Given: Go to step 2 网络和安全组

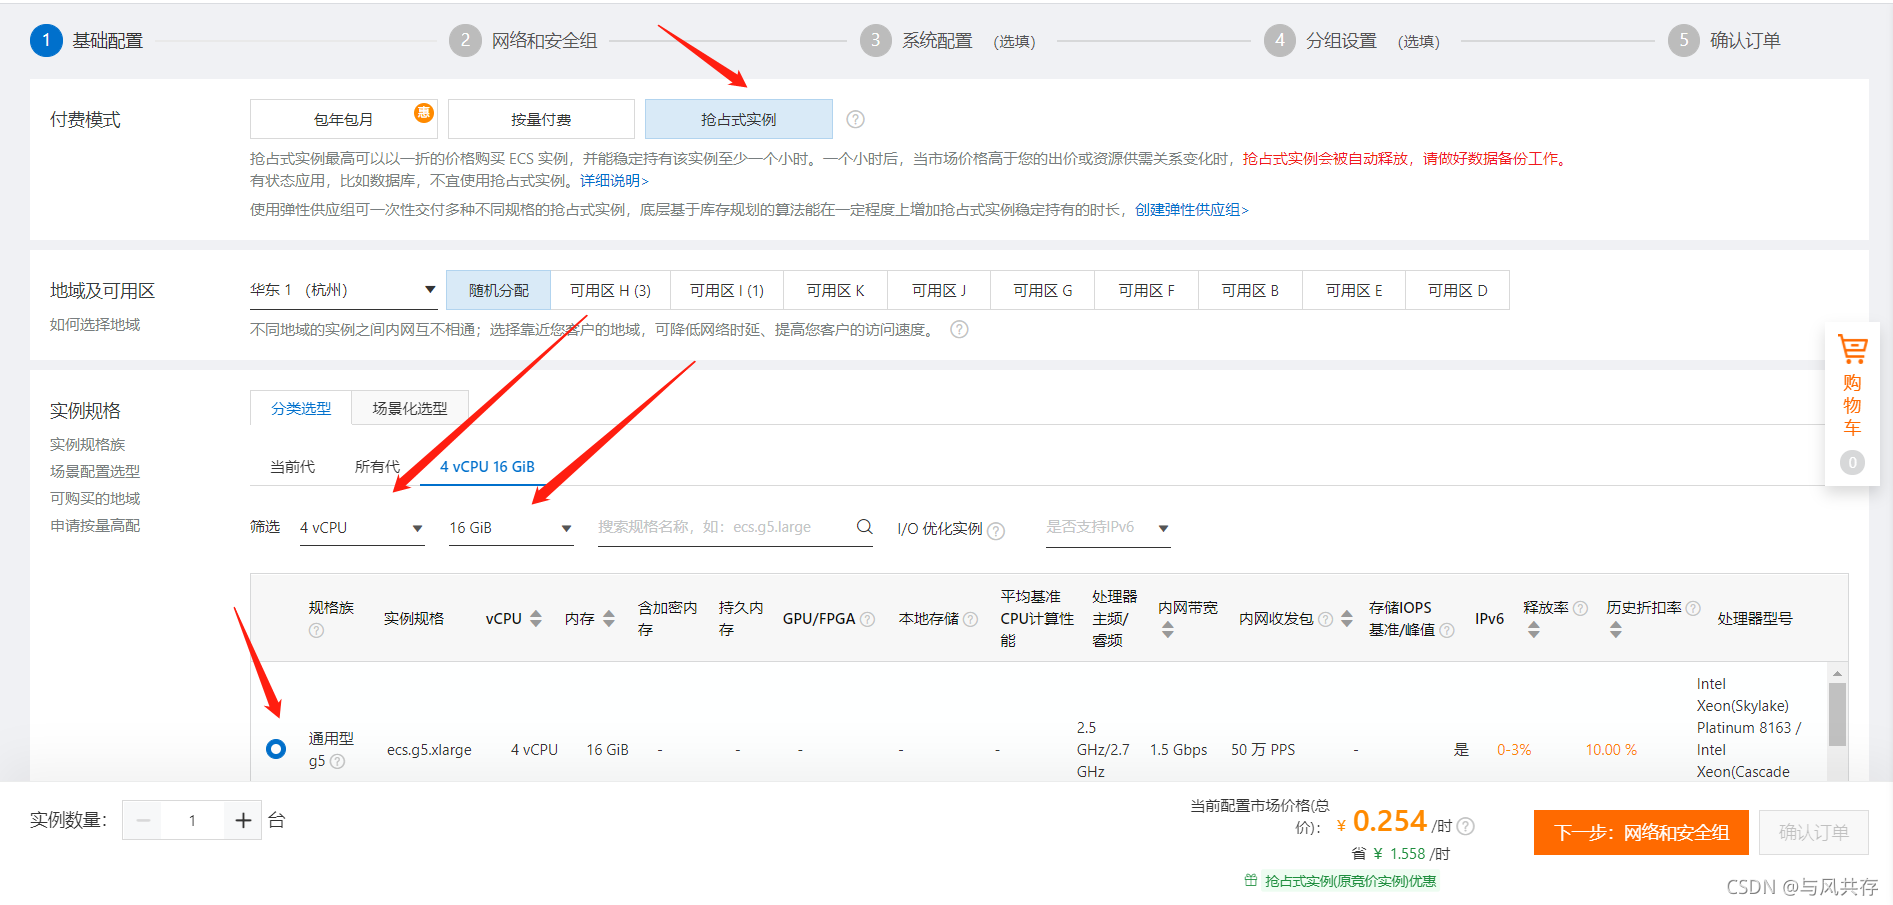Looking at the screenshot, I should (x=523, y=41).
